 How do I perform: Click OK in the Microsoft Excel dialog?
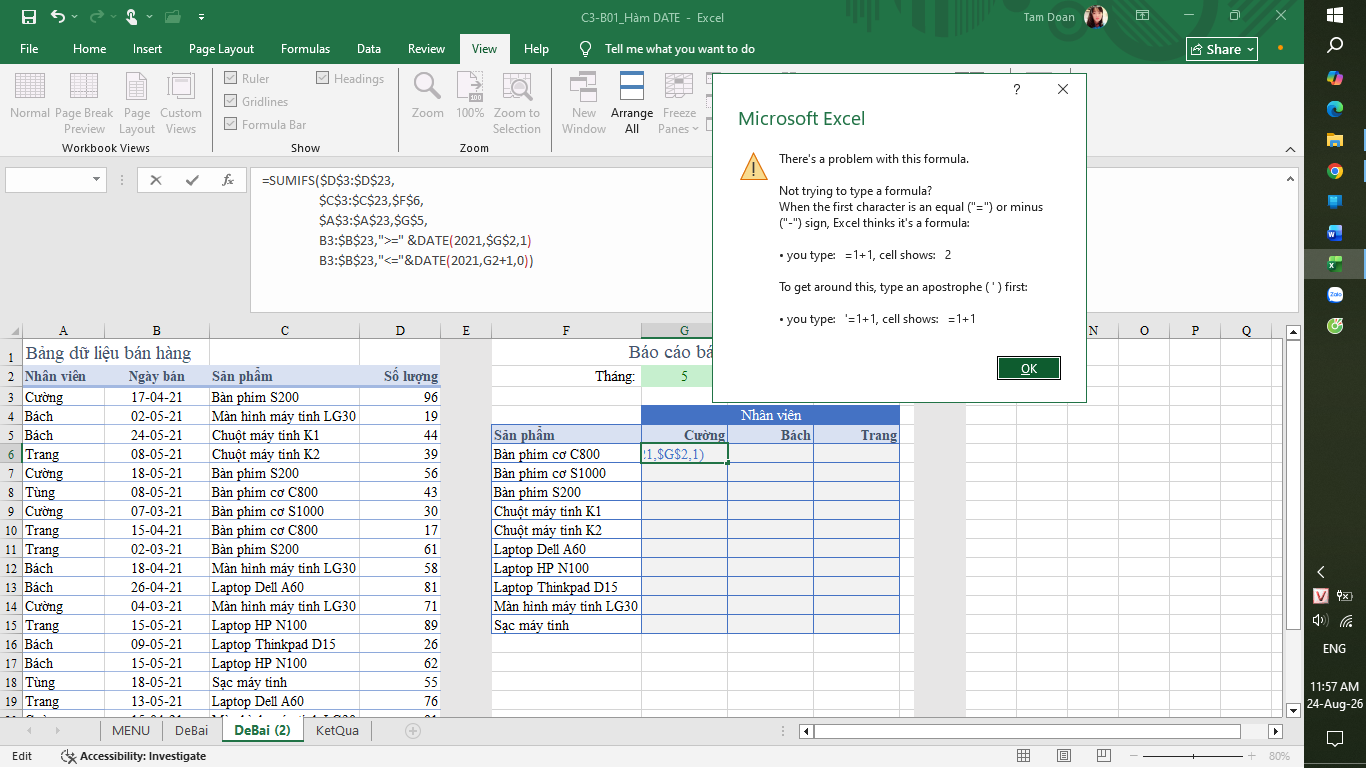(x=1029, y=368)
